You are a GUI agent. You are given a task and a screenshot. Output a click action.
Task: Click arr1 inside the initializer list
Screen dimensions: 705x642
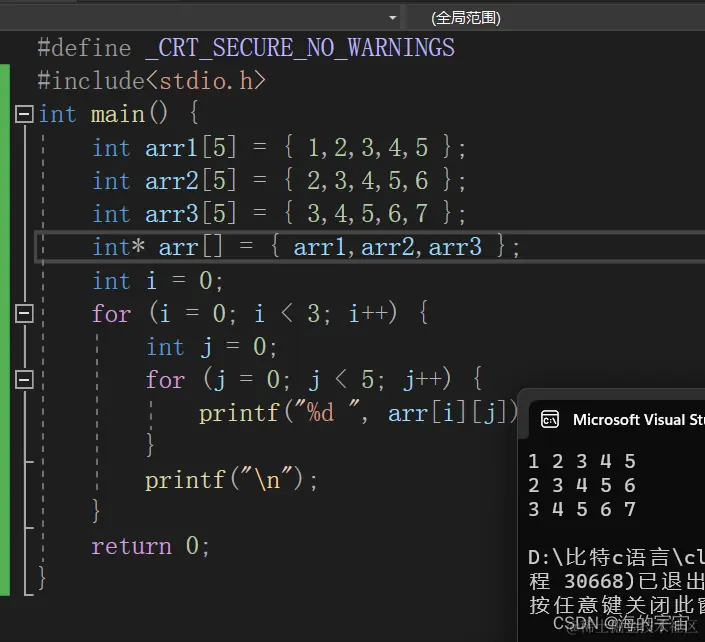(x=320, y=247)
